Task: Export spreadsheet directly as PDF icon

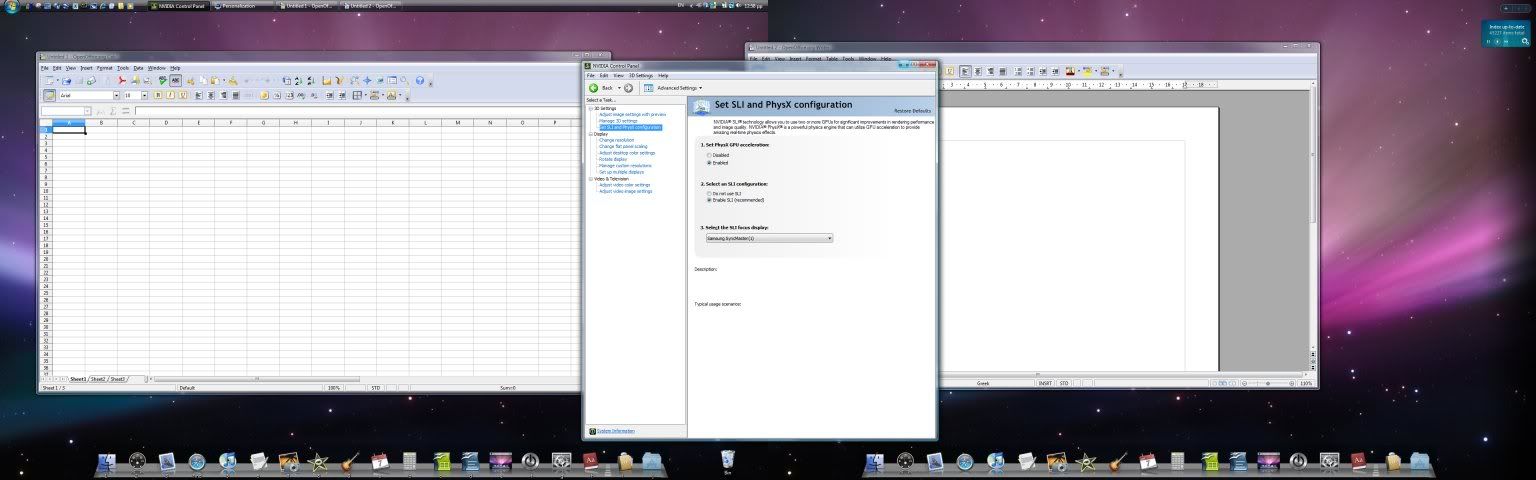Action: pos(122,81)
